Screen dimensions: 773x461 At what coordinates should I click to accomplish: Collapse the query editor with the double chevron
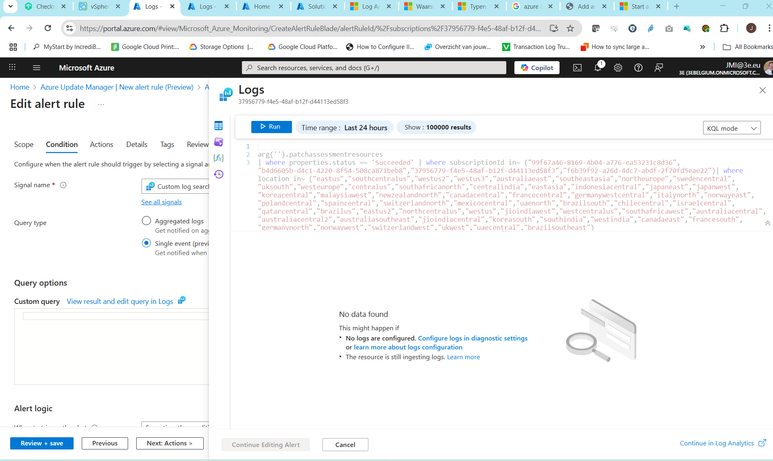768,223
